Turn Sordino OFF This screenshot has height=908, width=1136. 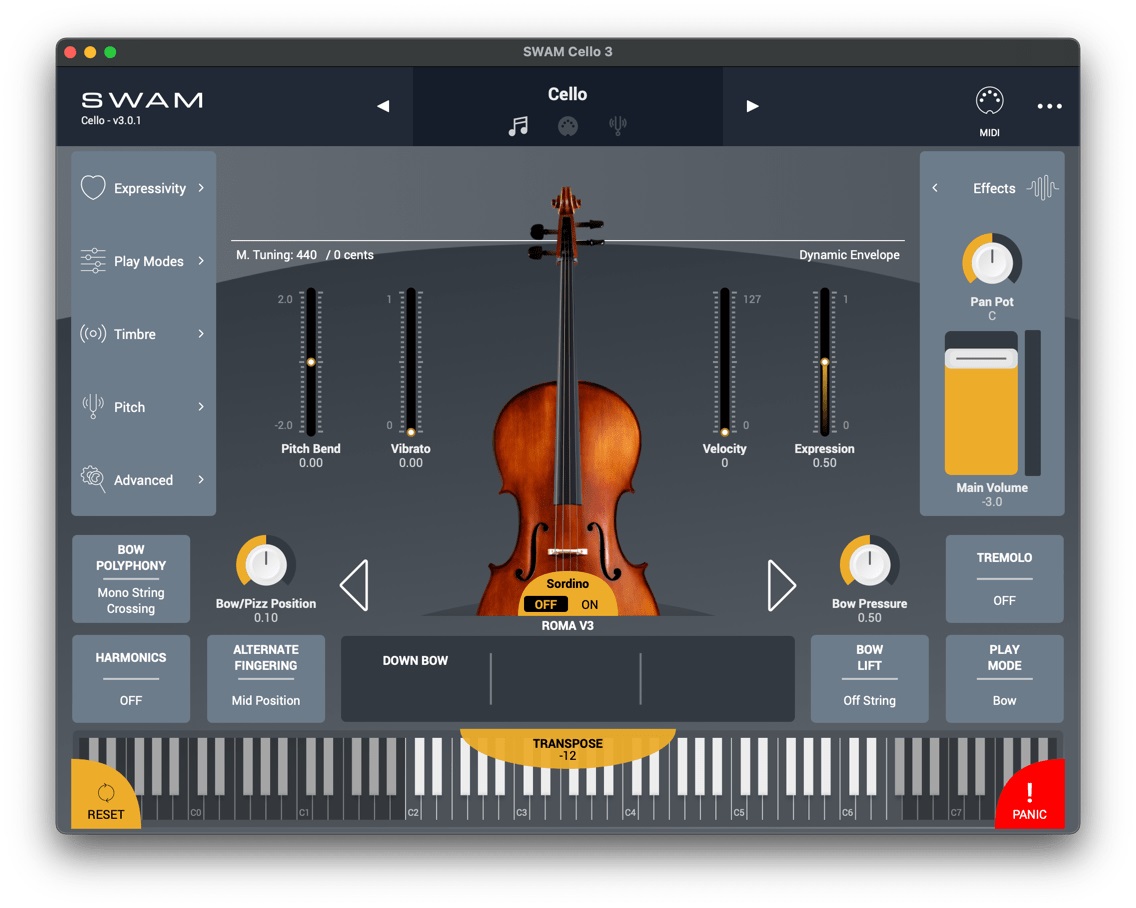[546, 604]
